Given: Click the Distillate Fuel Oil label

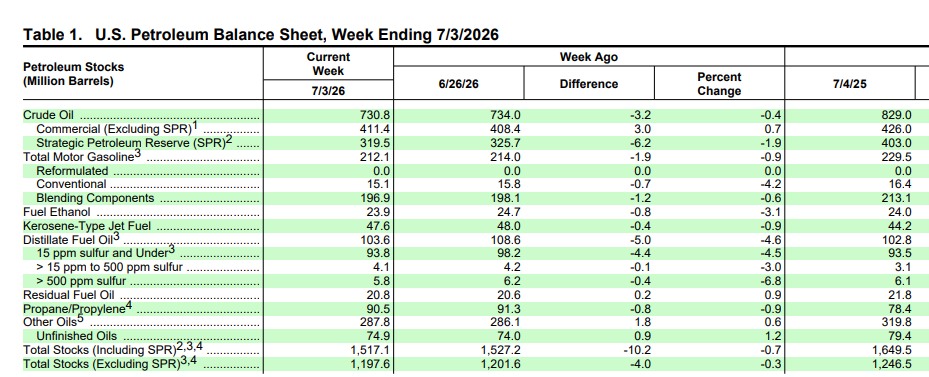Looking at the screenshot, I should pos(71,238).
